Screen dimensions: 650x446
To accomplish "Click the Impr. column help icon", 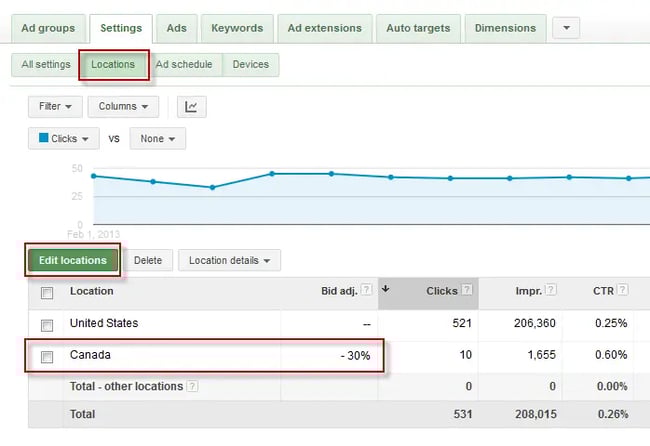I will point(550,291).
